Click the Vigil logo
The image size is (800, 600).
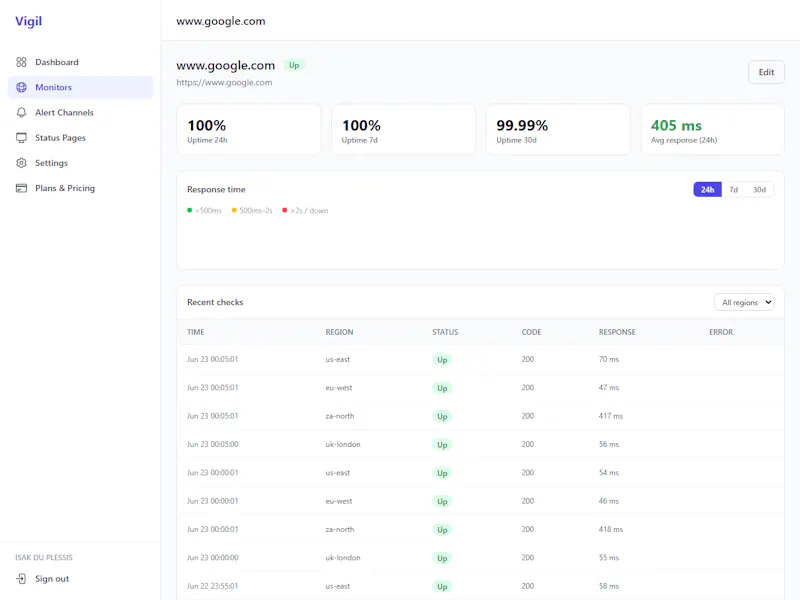pyautogui.click(x=29, y=21)
